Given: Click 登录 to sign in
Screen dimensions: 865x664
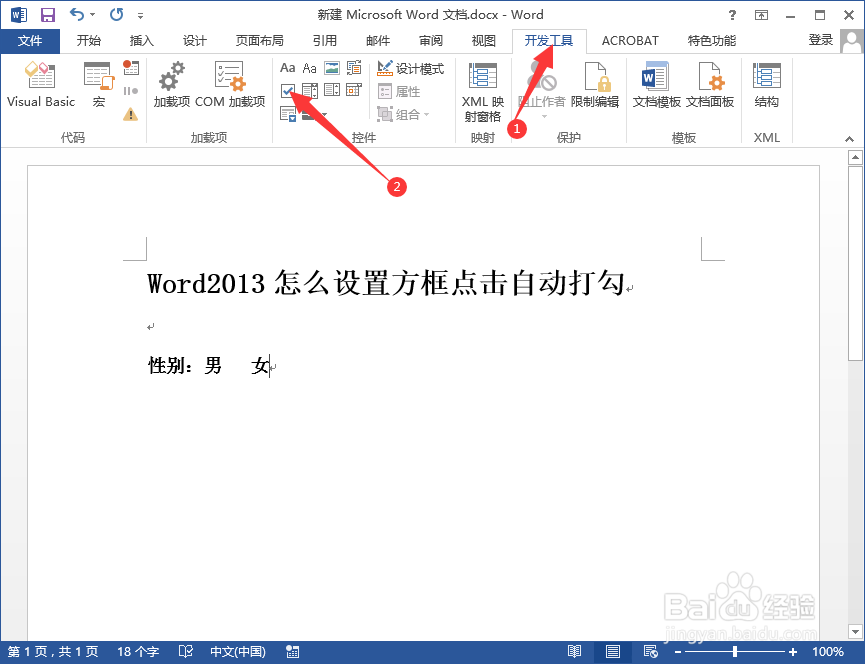Looking at the screenshot, I should (820, 40).
